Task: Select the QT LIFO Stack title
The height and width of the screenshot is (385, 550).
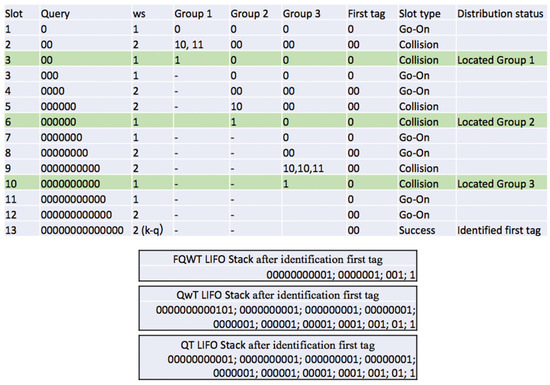Action: (277, 345)
